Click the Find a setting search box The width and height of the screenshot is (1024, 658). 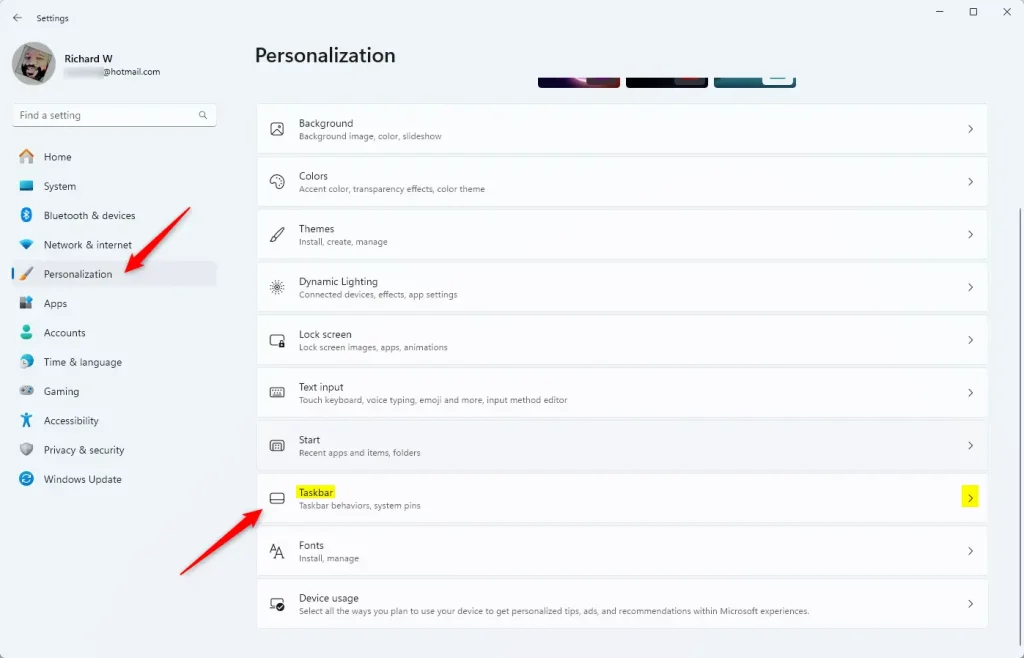pyautogui.click(x=105, y=115)
